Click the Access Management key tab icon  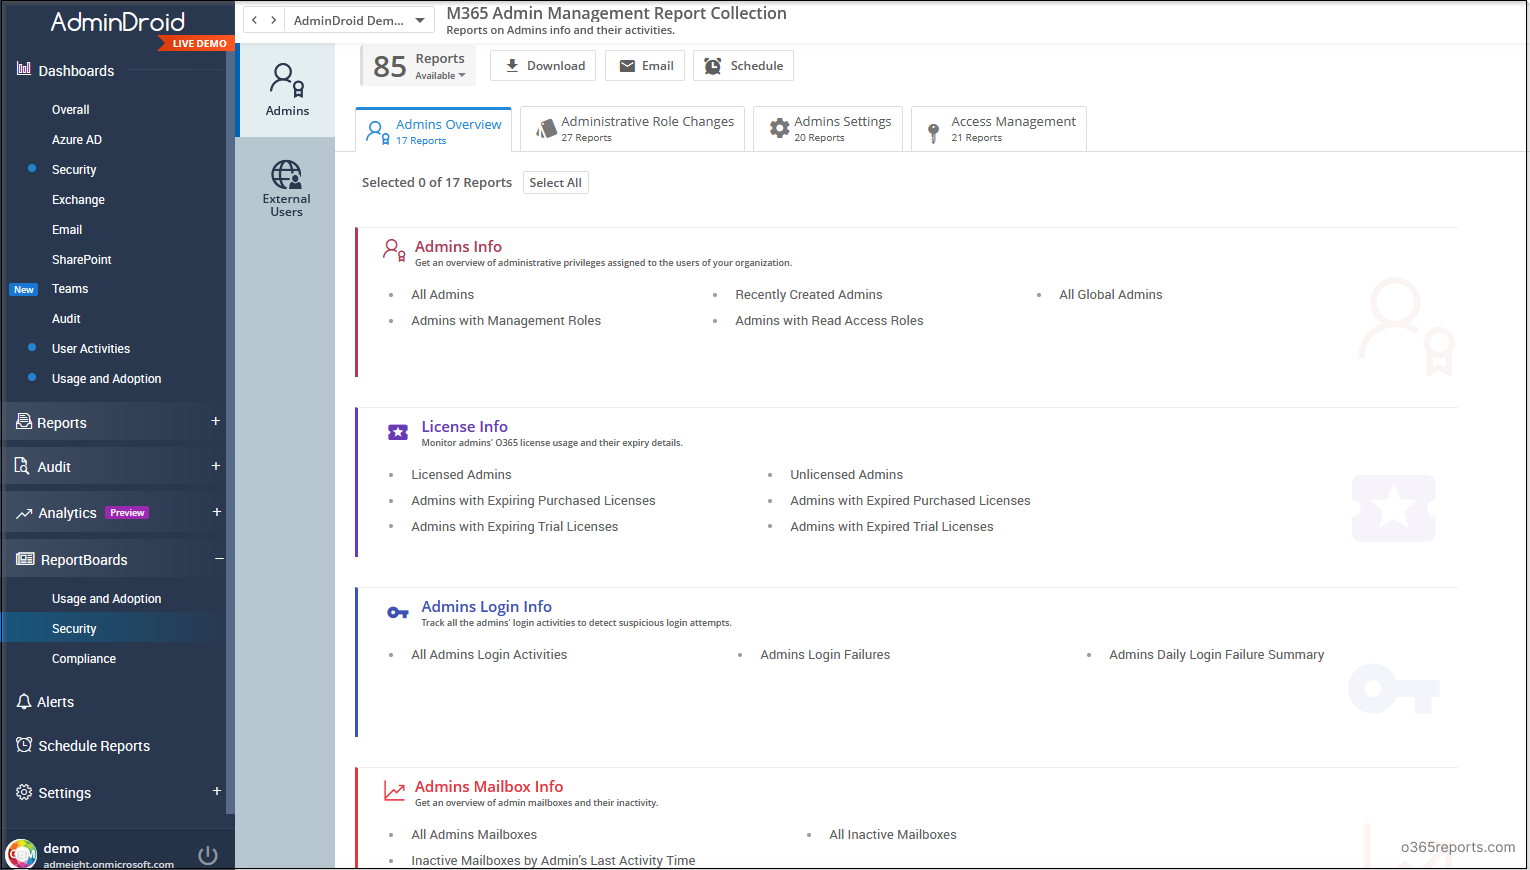click(933, 131)
